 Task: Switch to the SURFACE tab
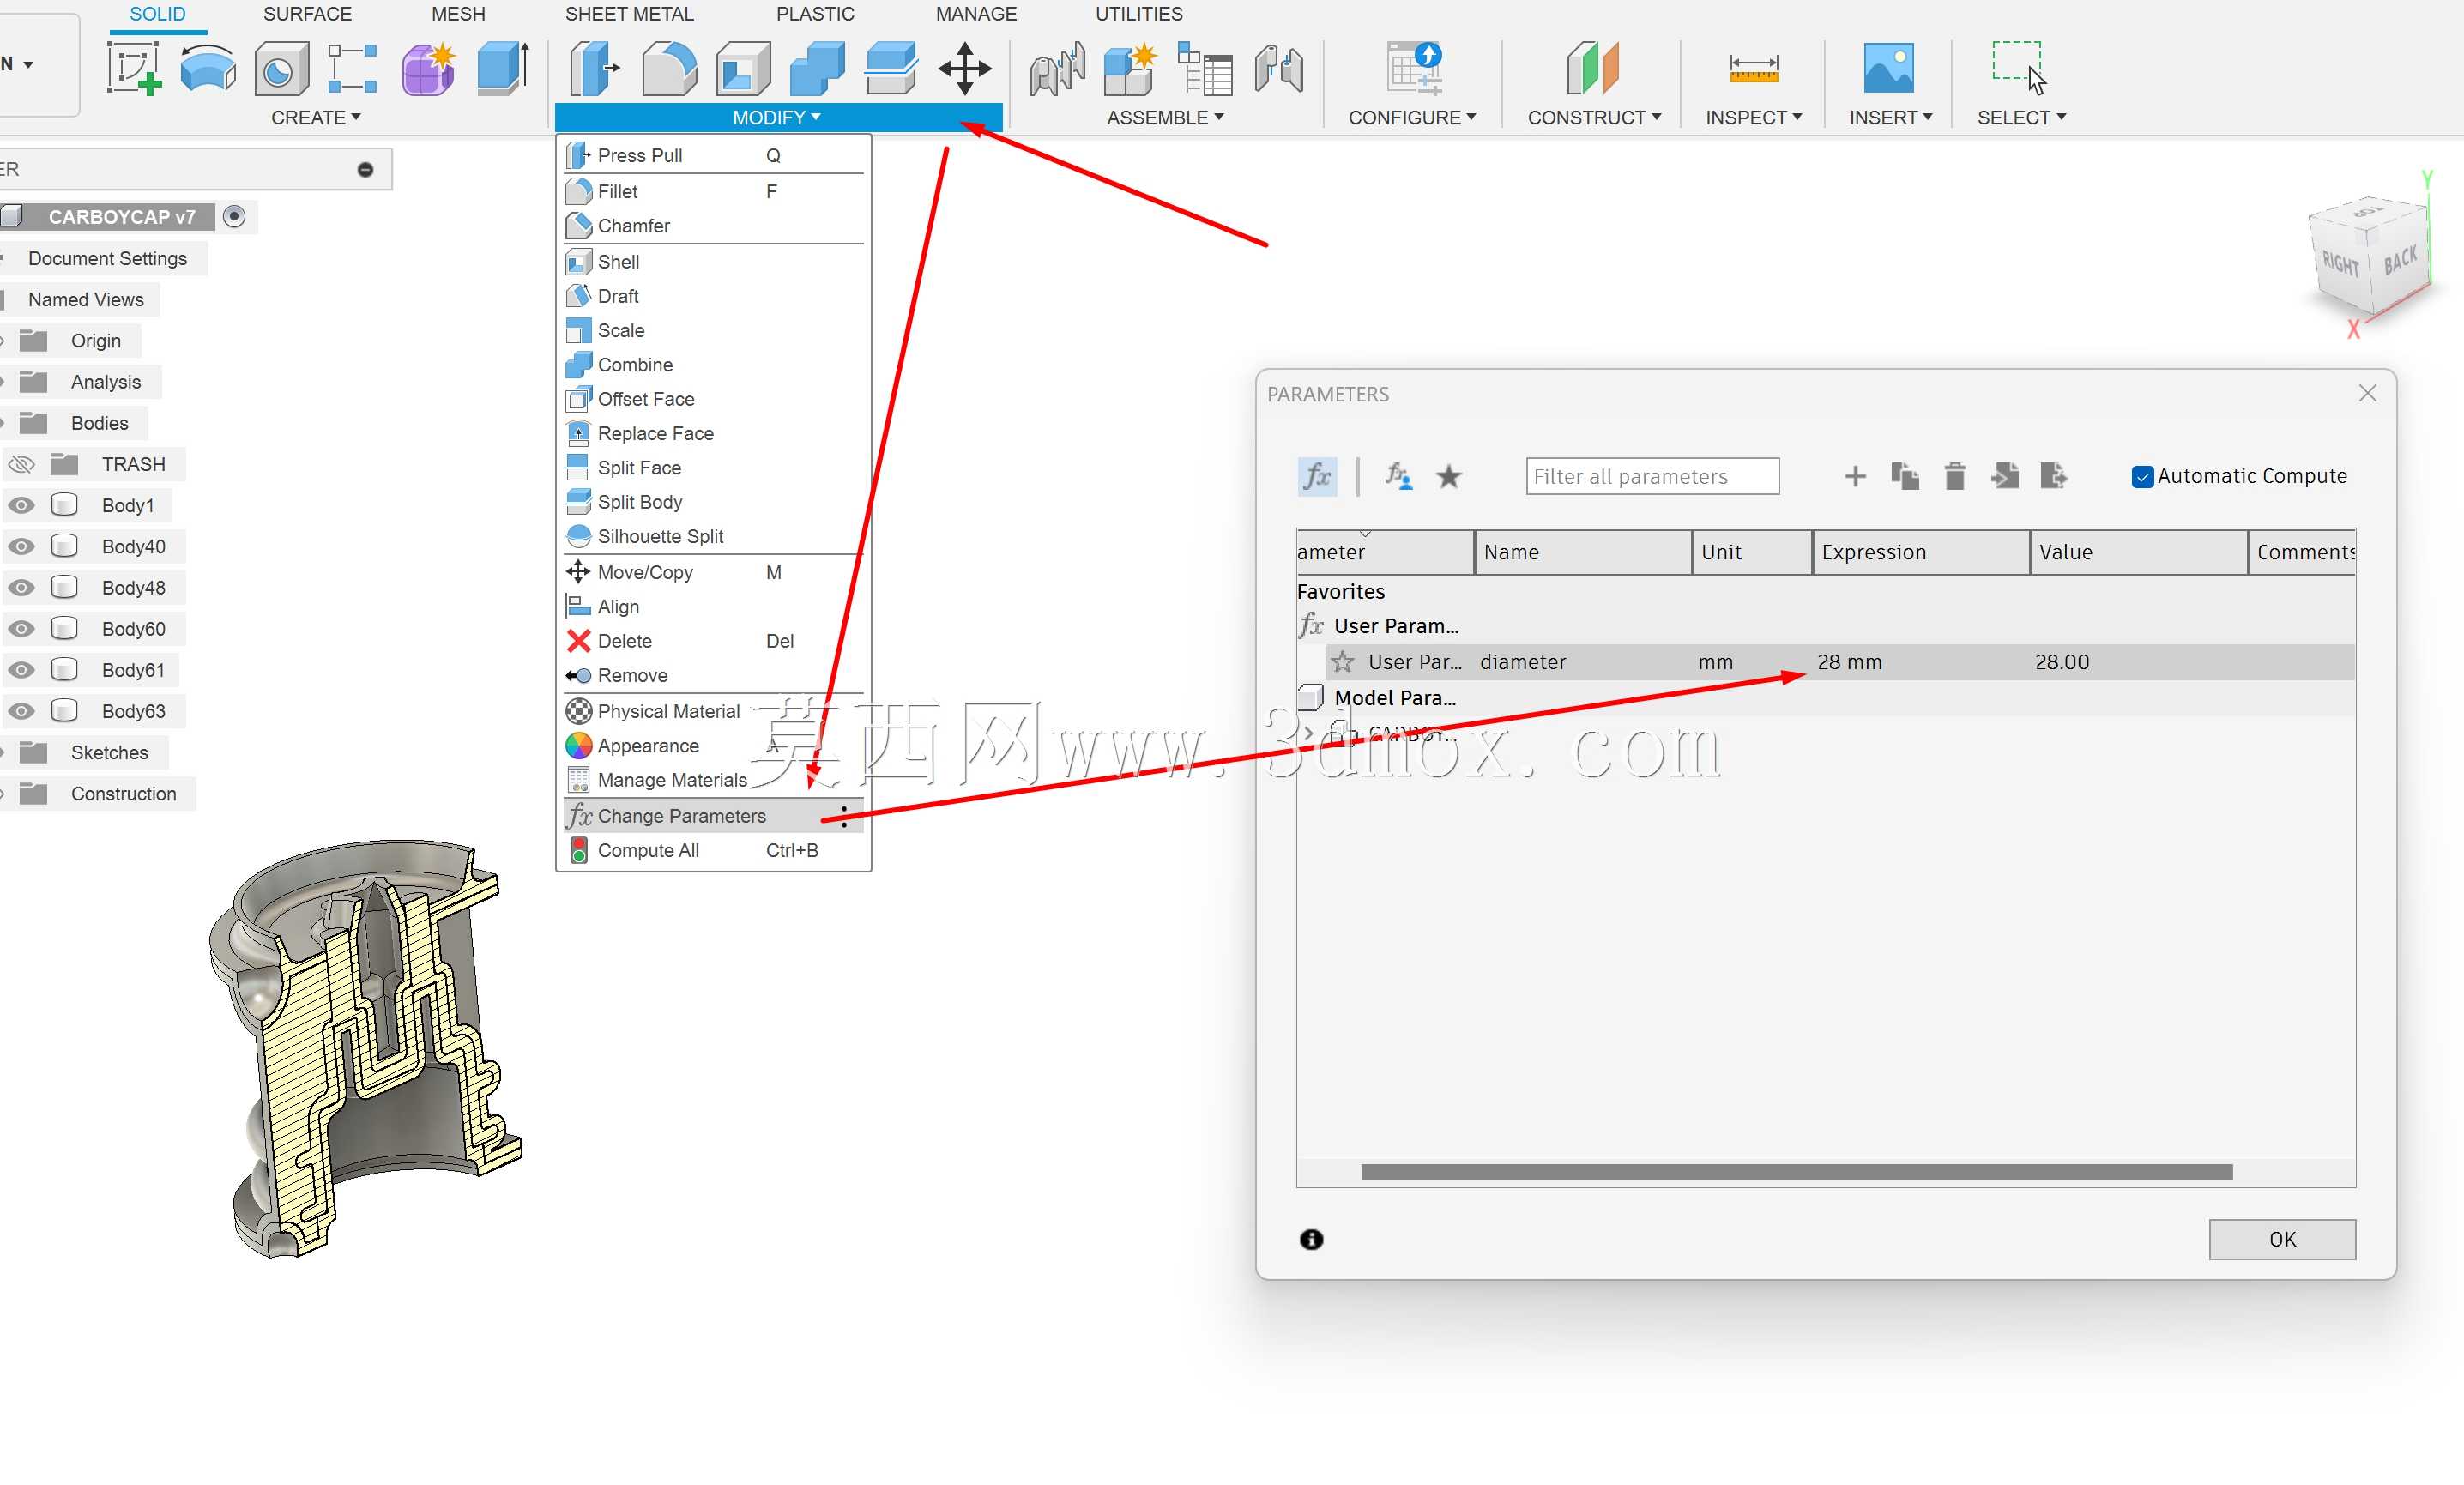307,14
